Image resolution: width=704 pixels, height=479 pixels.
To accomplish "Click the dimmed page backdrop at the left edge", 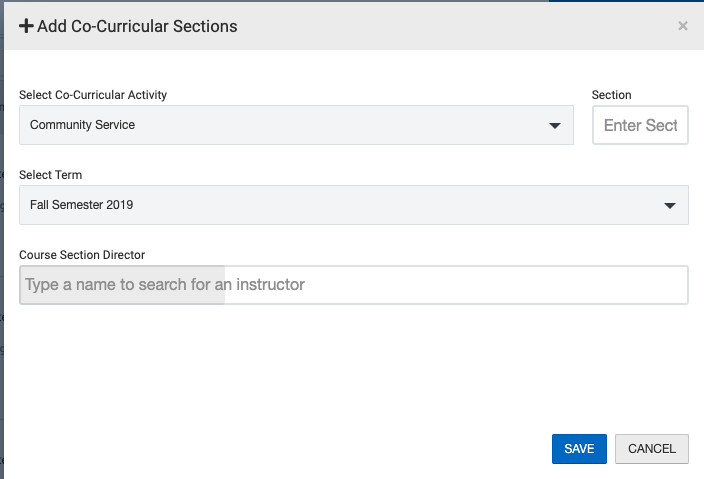I will pyautogui.click(x=2, y=242).
